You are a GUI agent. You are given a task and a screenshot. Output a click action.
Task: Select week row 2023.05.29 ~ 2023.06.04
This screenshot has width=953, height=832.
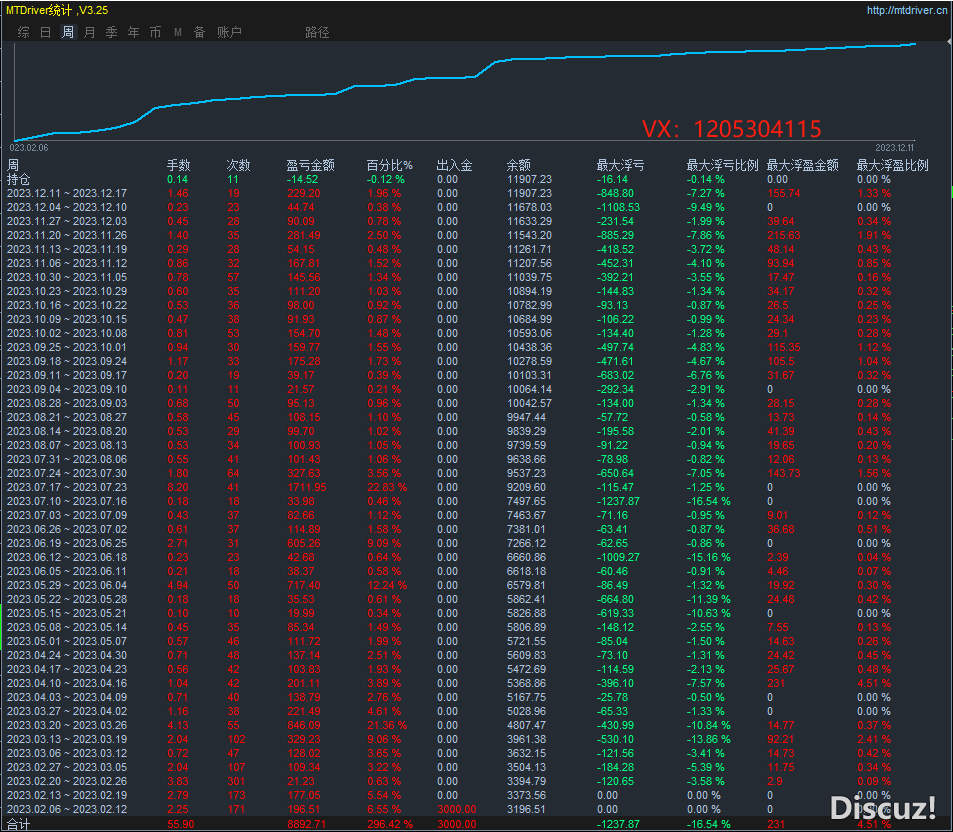click(x=67, y=585)
